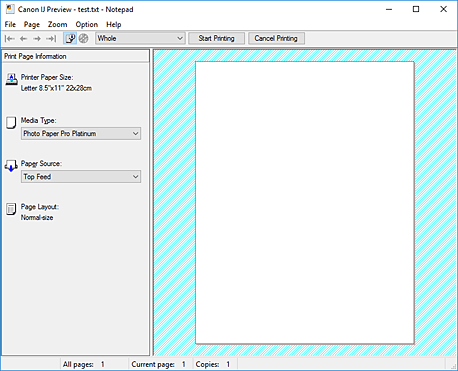Open the File menu
458x371 pixels.
pyautogui.click(x=10, y=24)
